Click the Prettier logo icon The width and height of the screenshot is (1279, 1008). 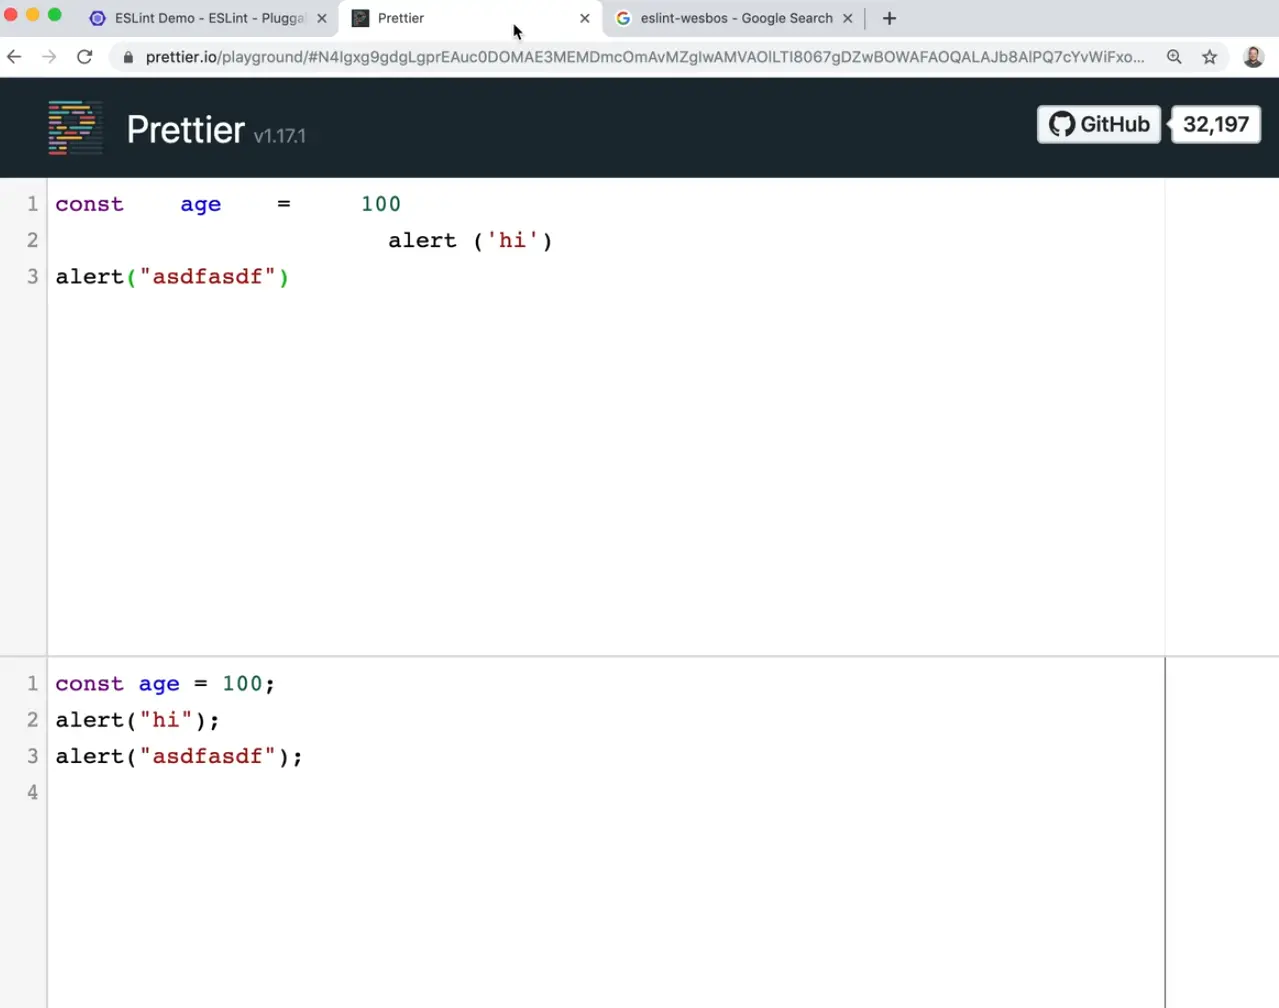pyautogui.click(x=75, y=128)
